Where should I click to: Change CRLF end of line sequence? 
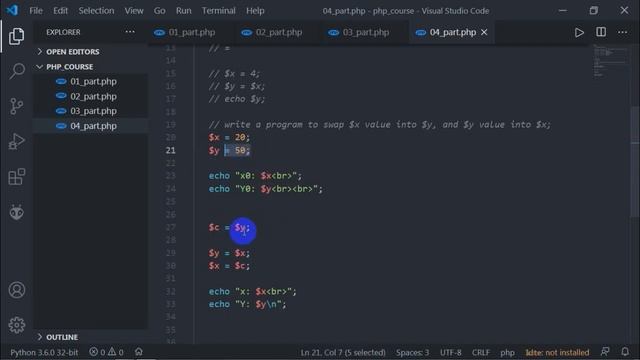[481, 352]
